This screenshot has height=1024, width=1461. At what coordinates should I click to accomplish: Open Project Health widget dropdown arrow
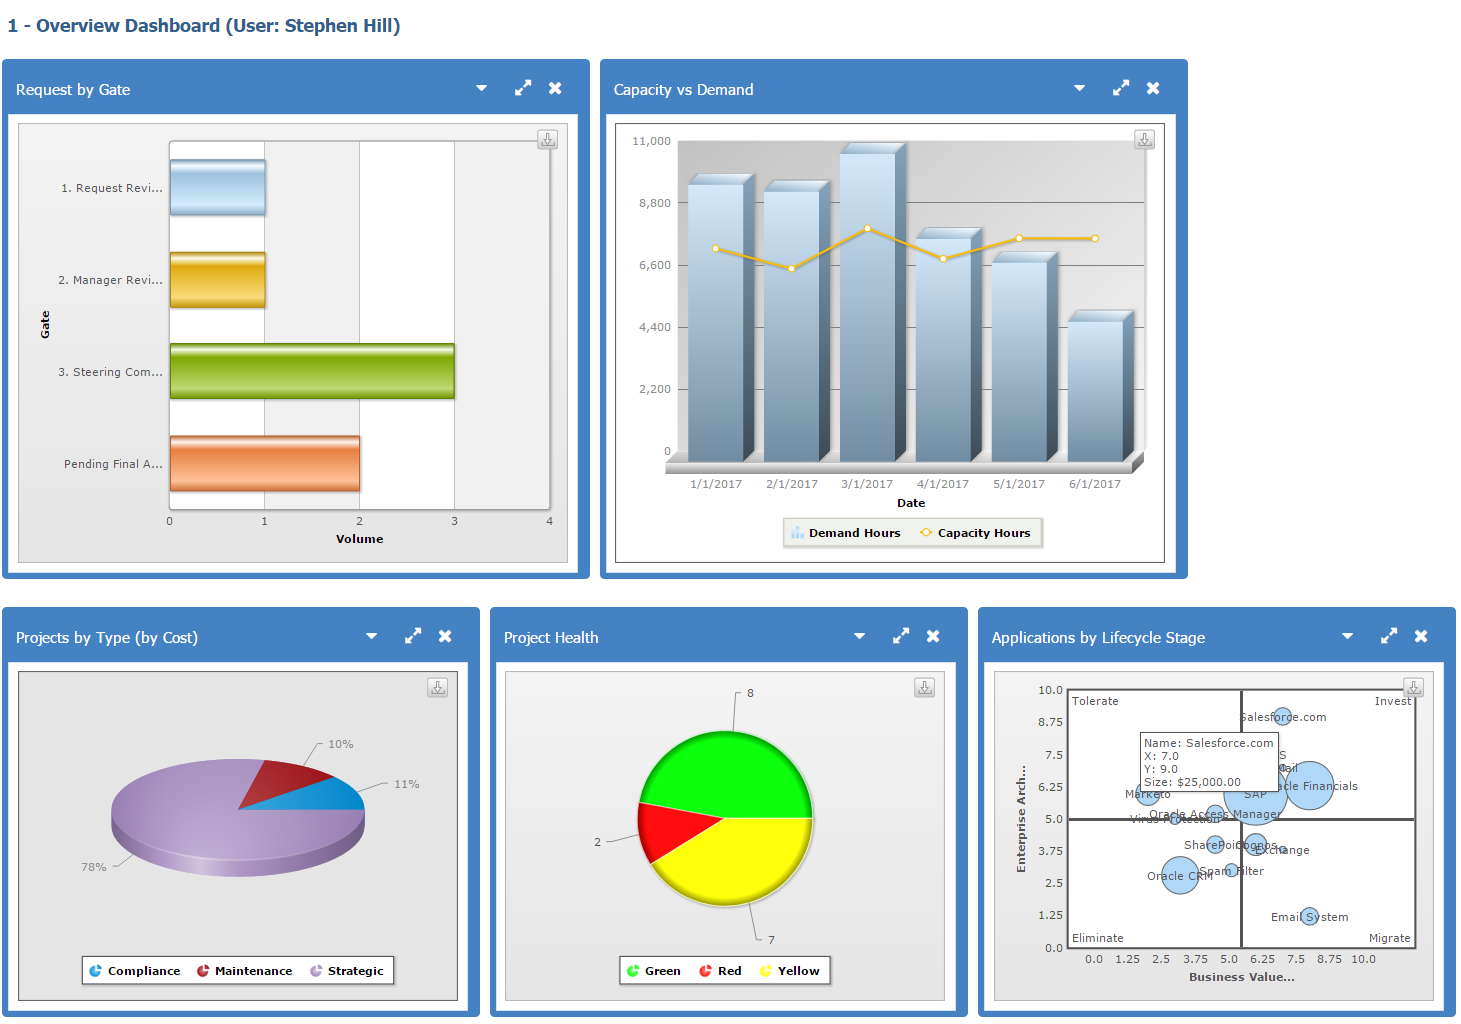(859, 636)
